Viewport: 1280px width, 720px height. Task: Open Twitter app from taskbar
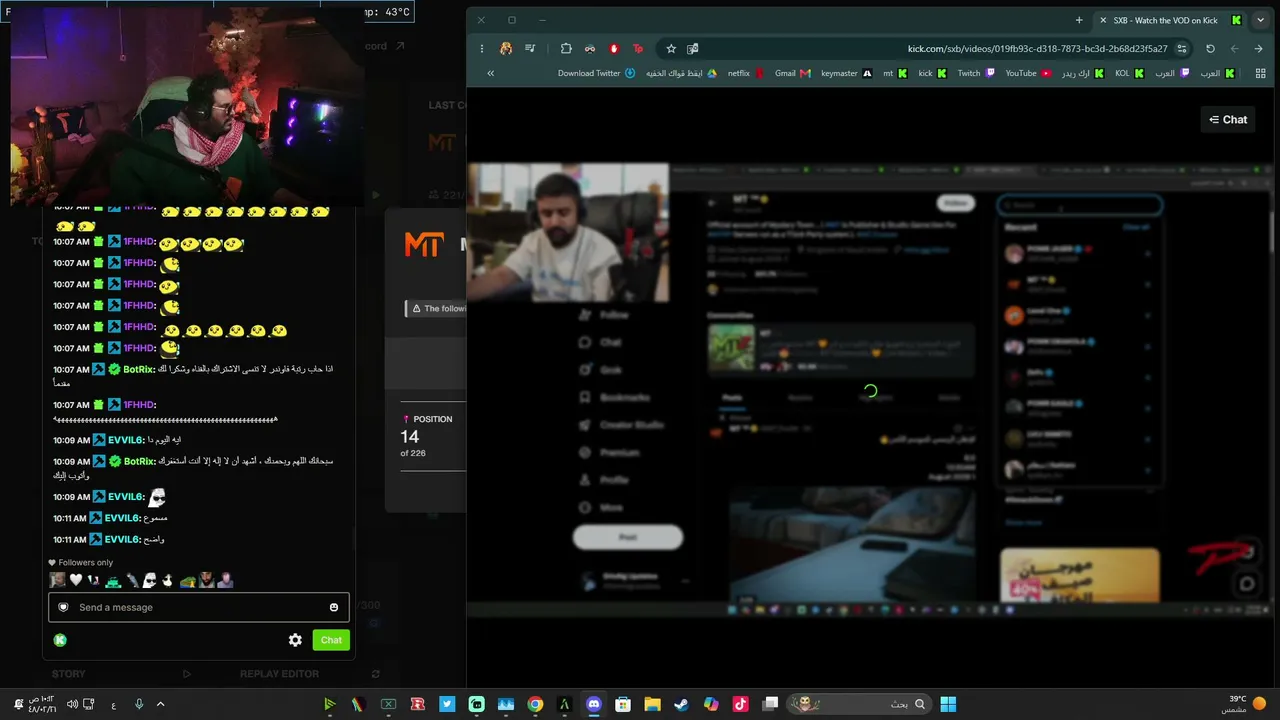pos(447,704)
